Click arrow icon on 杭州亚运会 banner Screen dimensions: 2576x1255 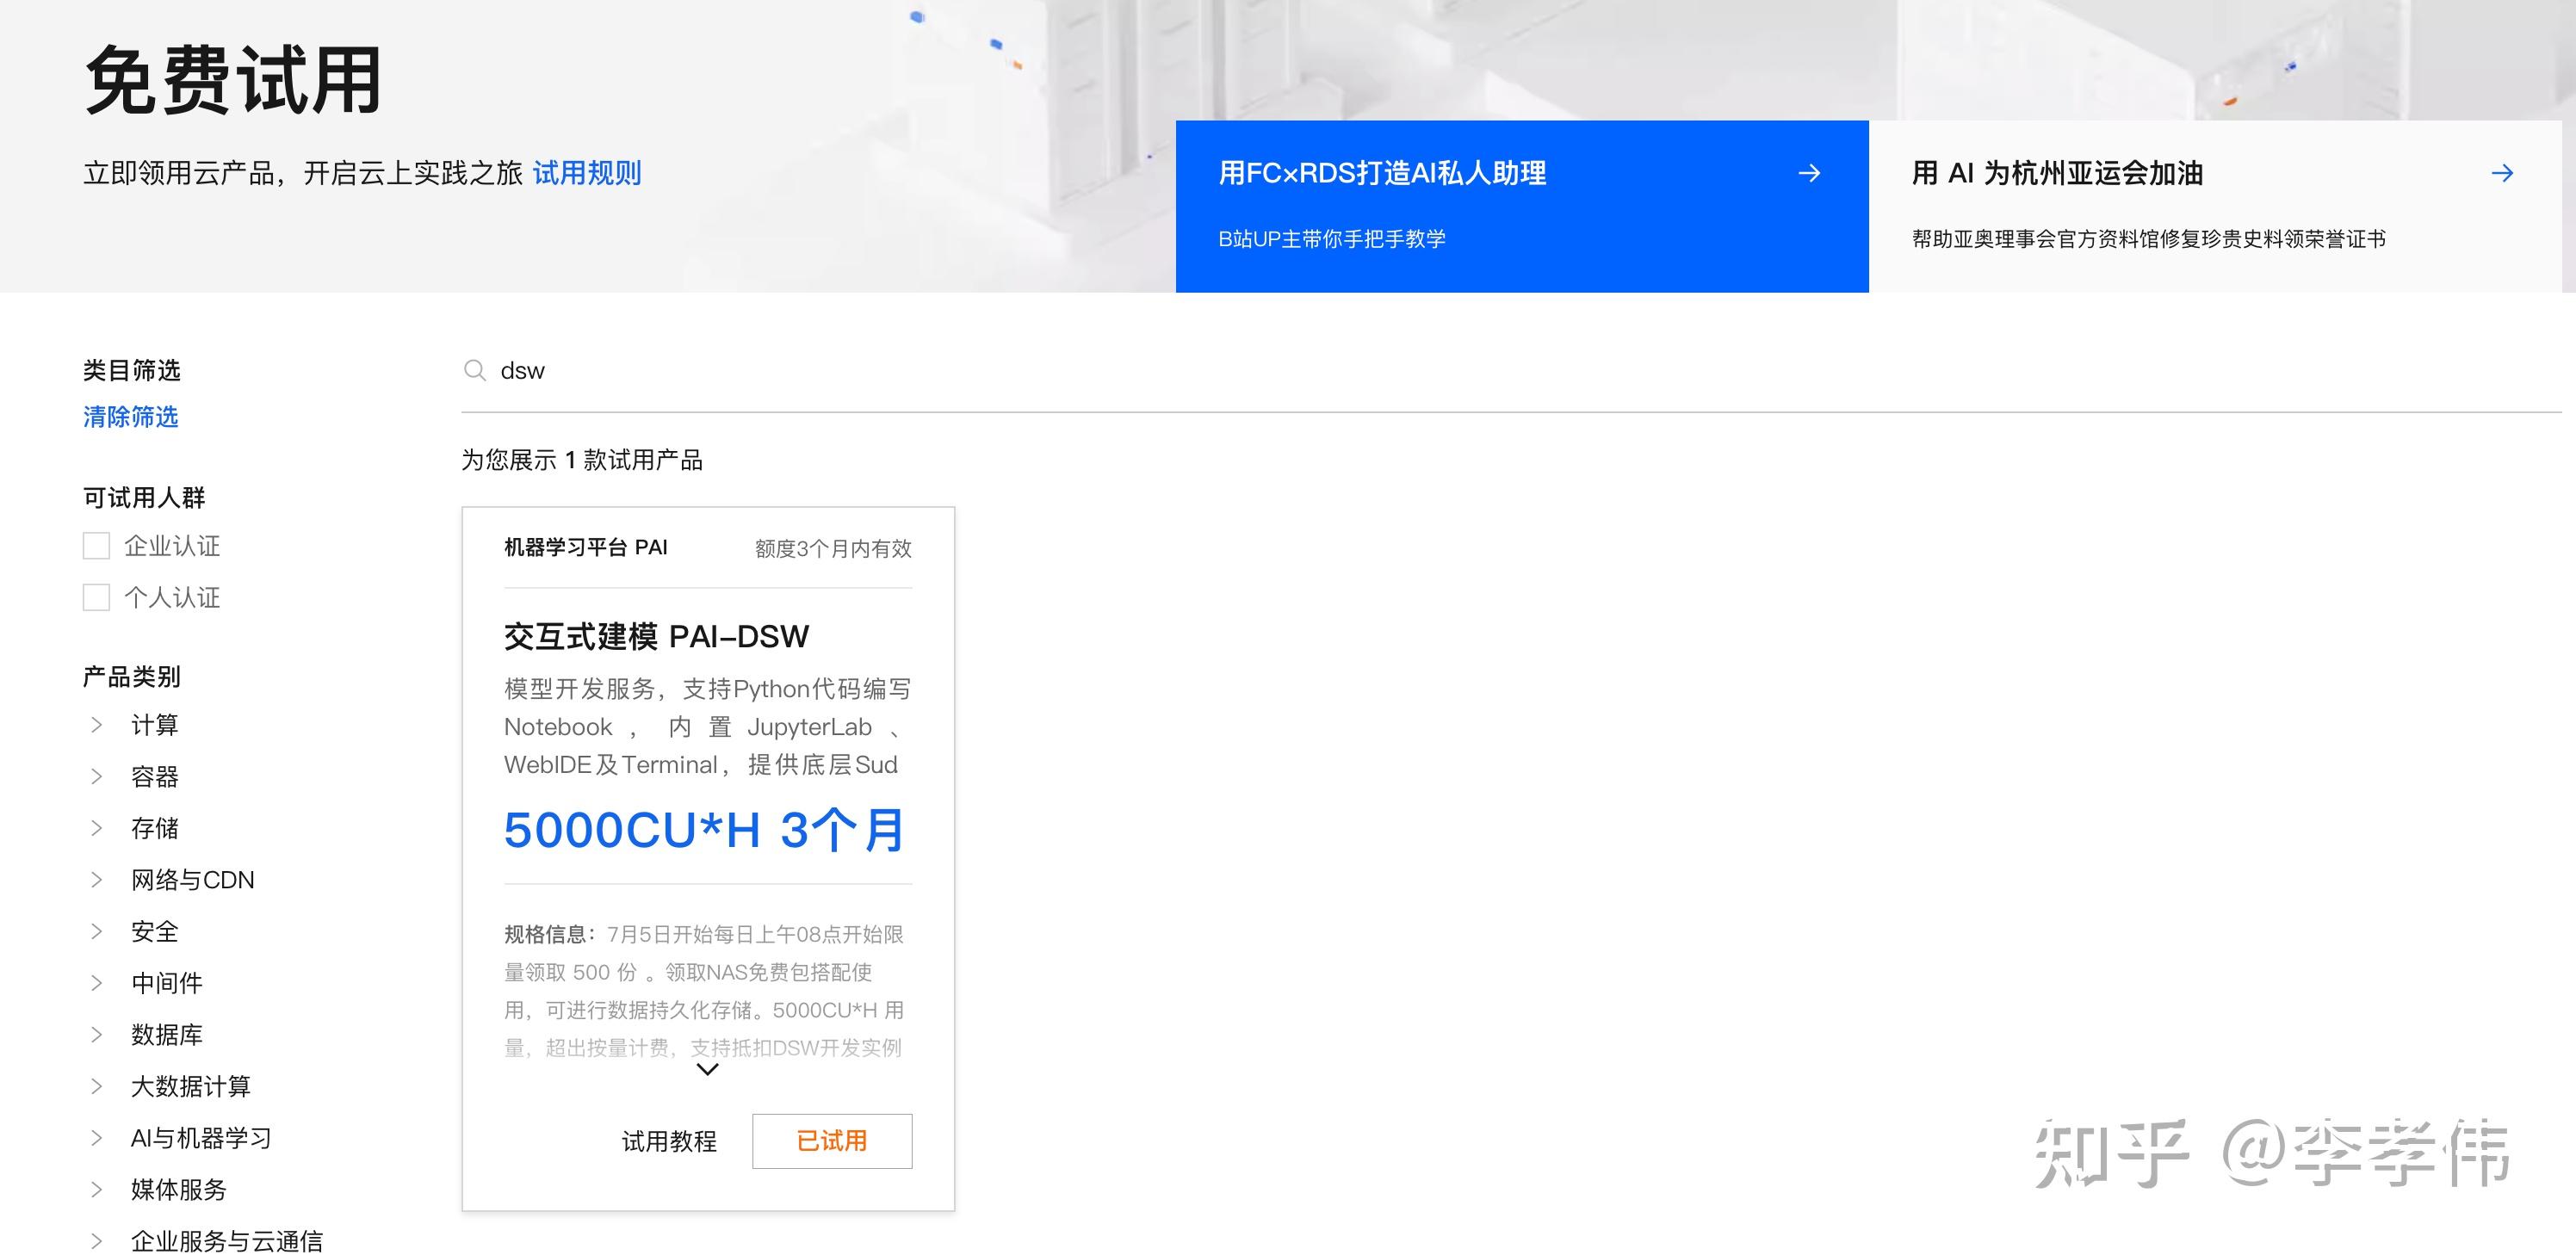coord(2502,173)
